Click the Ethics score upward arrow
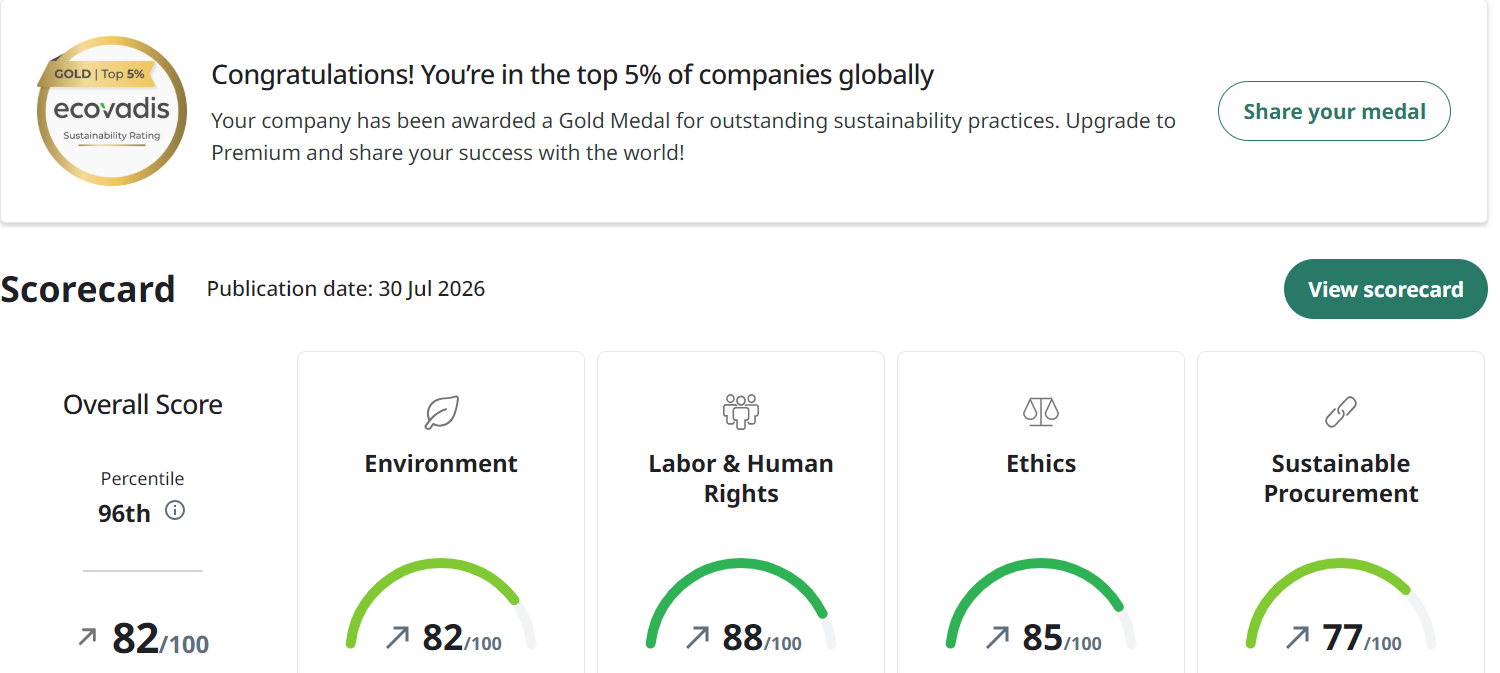1500x673 pixels. point(998,637)
